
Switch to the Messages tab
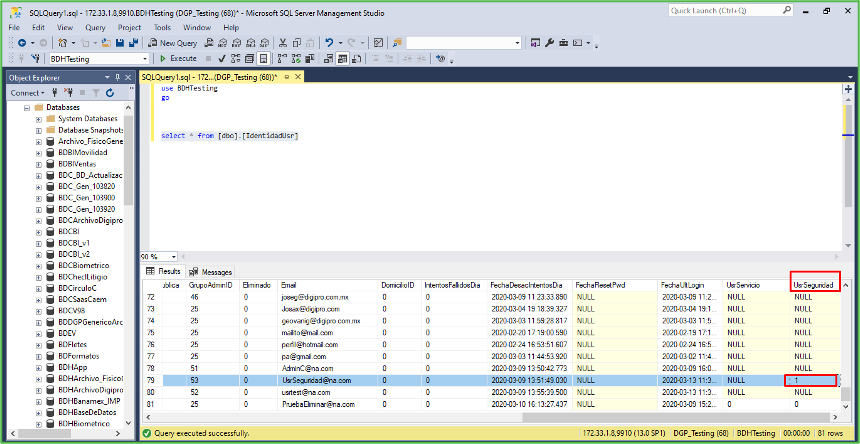[211, 271]
